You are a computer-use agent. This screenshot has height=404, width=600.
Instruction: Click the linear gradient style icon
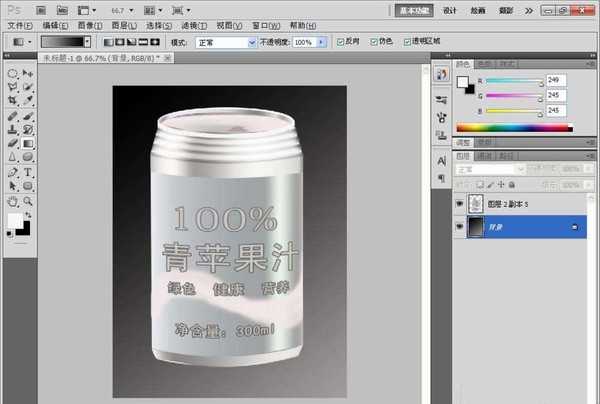(107, 43)
